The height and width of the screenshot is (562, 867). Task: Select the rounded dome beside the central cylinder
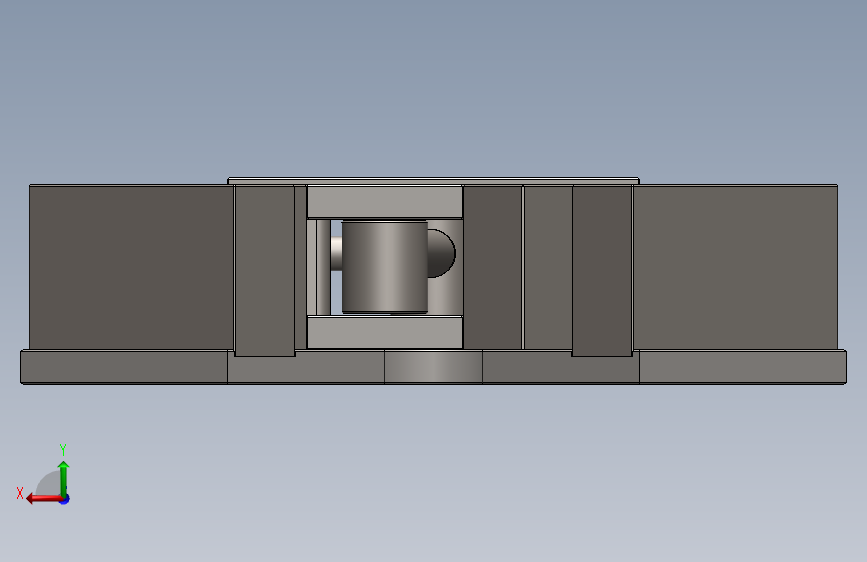tap(441, 253)
